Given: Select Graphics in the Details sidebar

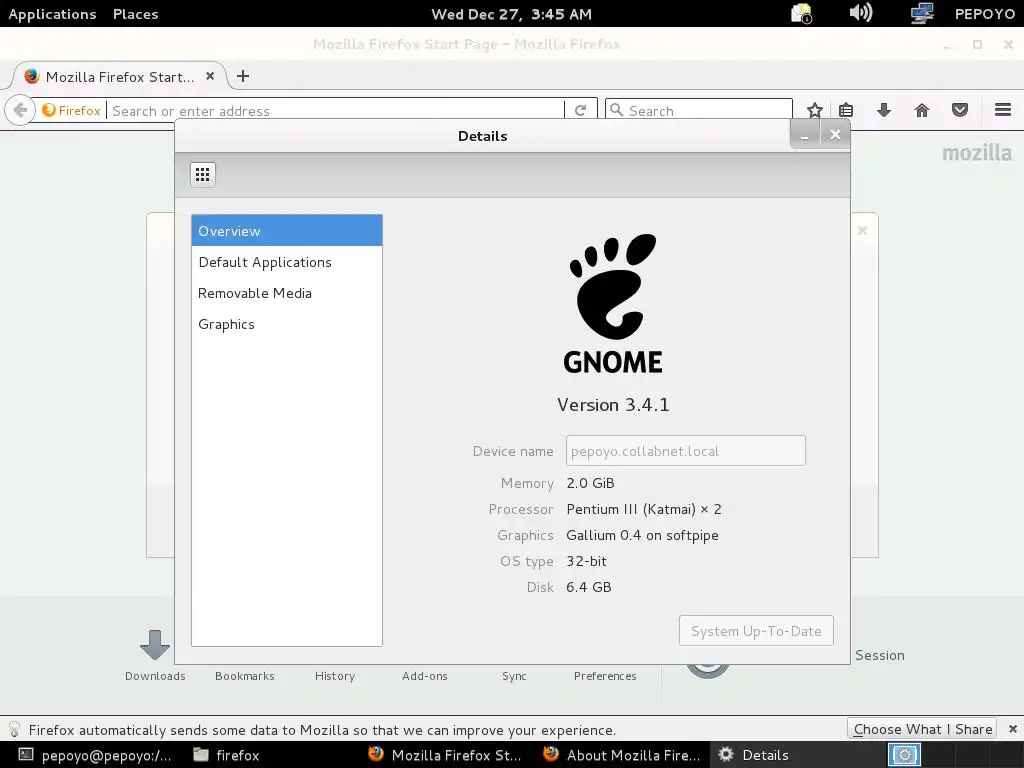Looking at the screenshot, I should click(x=287, y=324).
